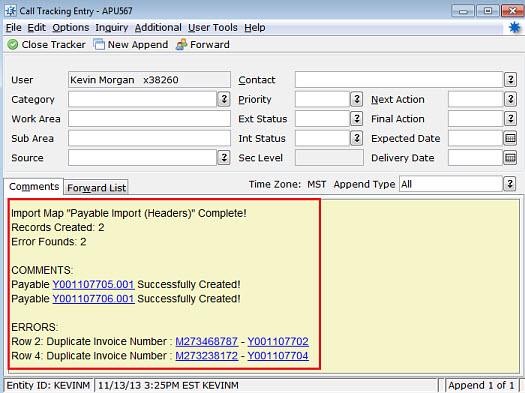Minimize the Call Tracking Entry window
Screen dimensions: 525x393
coord(463,11)
